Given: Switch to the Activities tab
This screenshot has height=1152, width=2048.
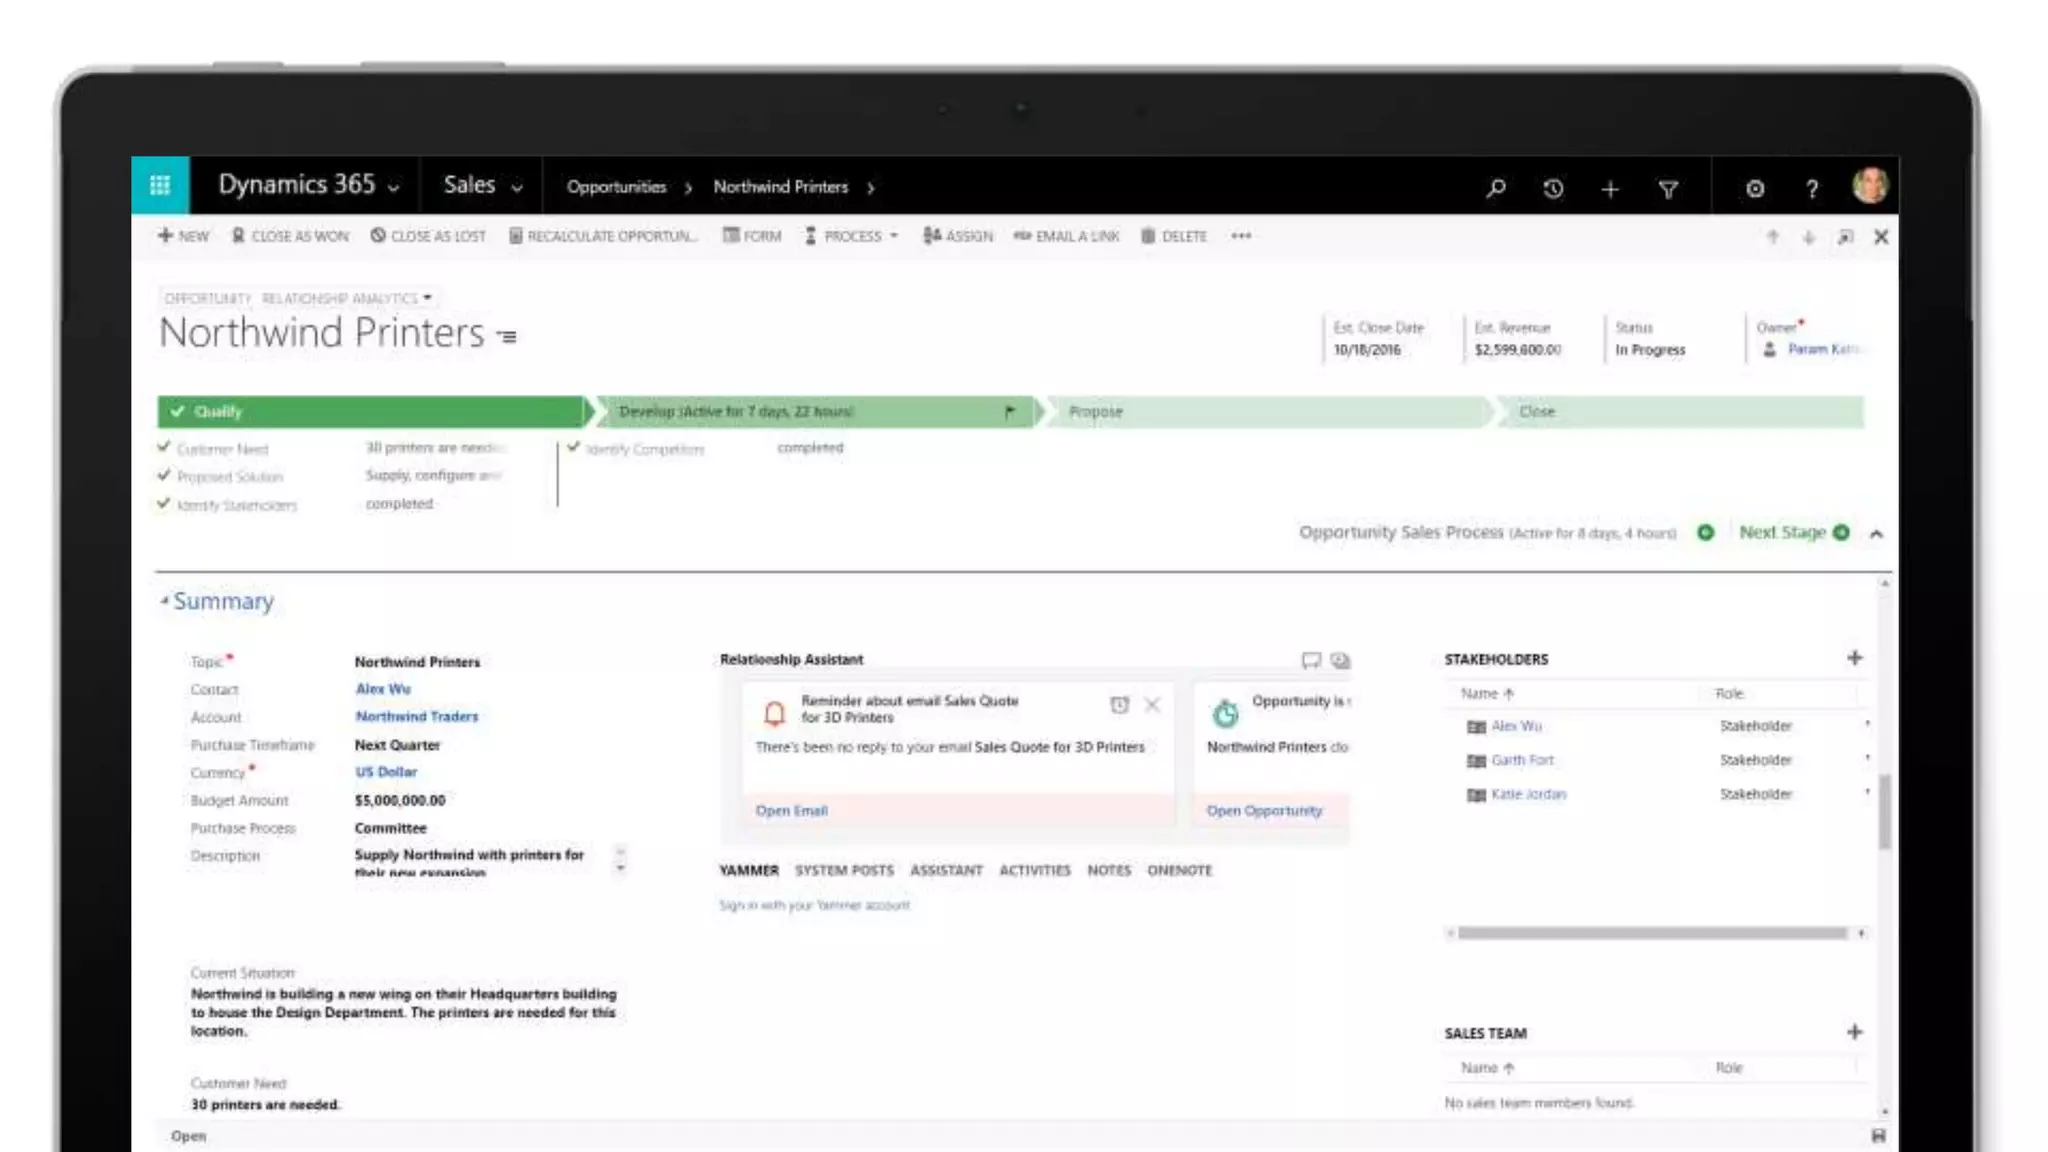Looking at the screenshot, I should coord(1034,870).
